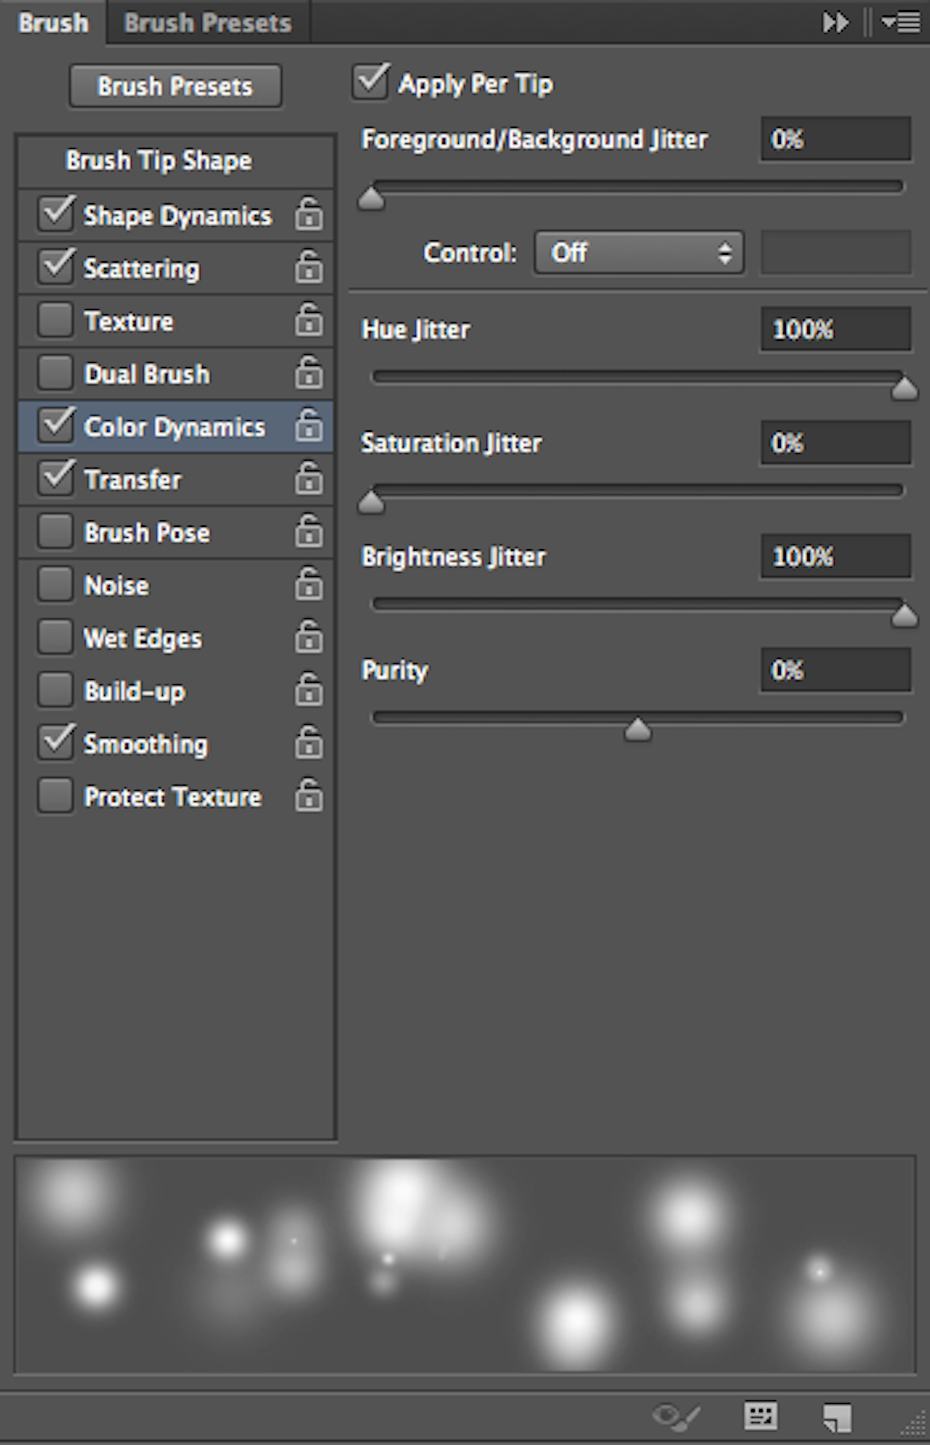Open the Brush panel flyout menu
The height and width of the screenshot is (1445, 930).
[901, 22]
